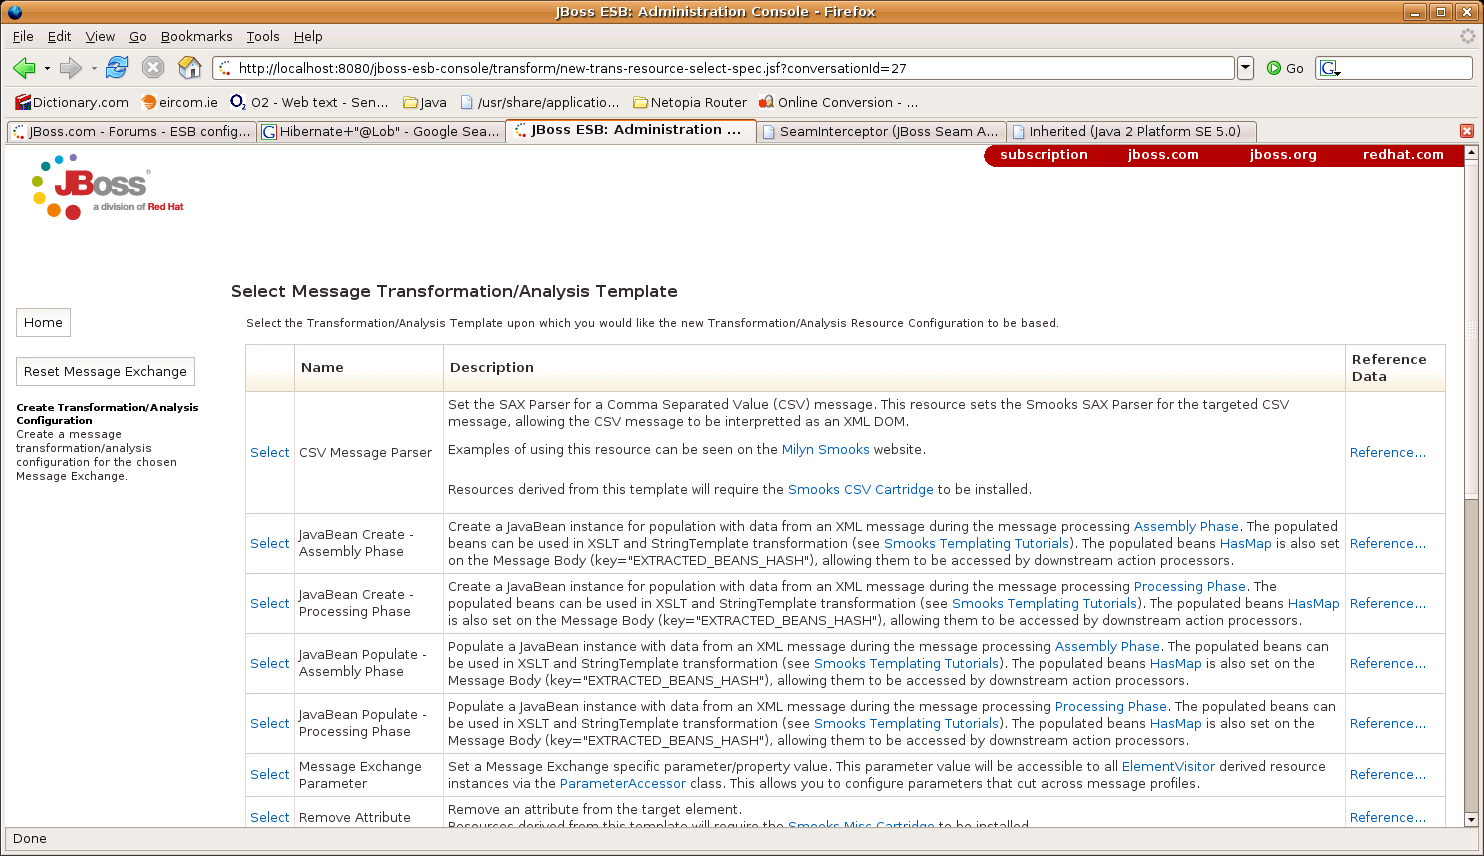Viewport: 1484px width, 856px height.
Task: Open Reference link for Remove Attribute row
Action: (x=1388, y=817)
